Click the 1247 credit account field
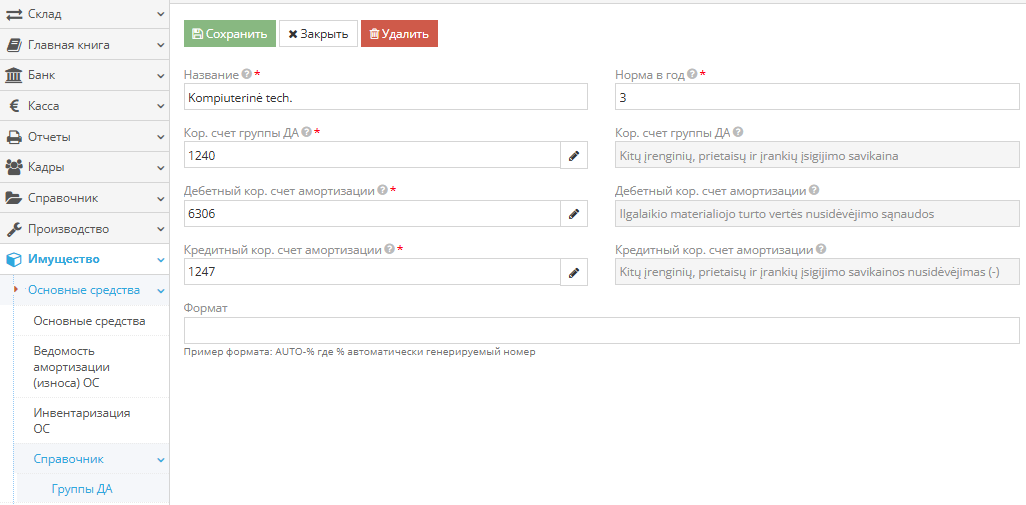The height and width of the screenshot is (505, 1026). 372,272
